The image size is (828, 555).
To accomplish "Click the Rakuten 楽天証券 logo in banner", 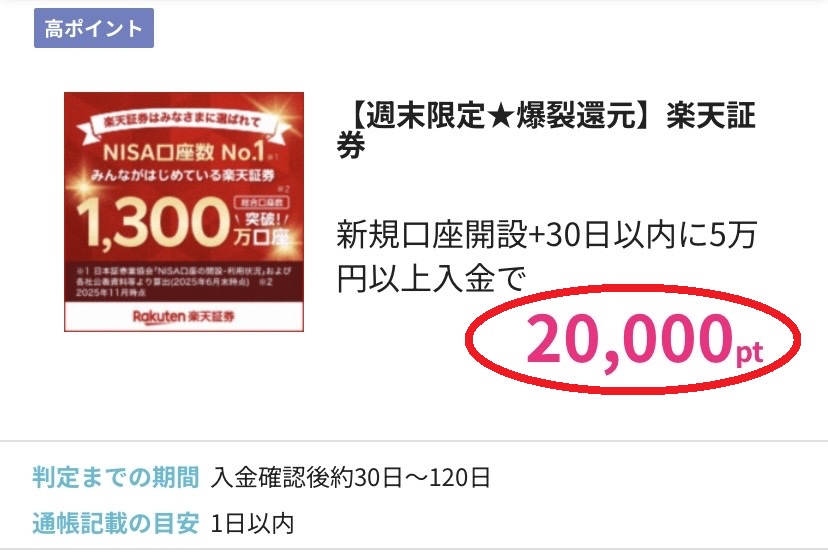I will tap(183, 316).
